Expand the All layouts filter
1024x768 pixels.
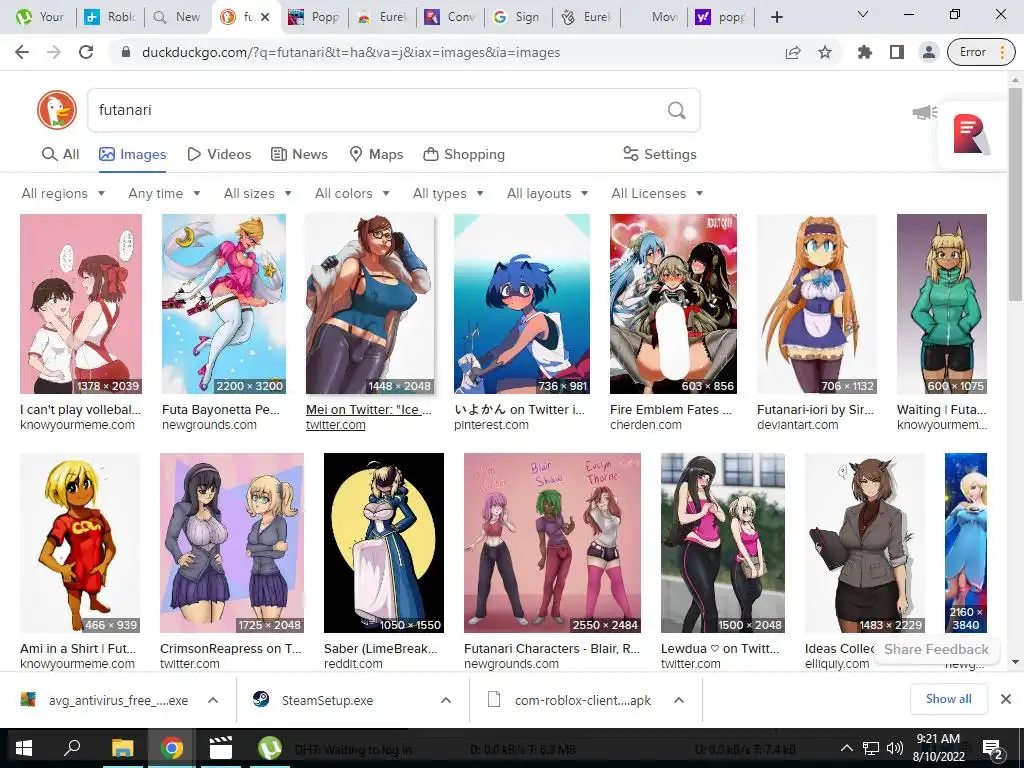pyautogui.click(x=548, y=193)
